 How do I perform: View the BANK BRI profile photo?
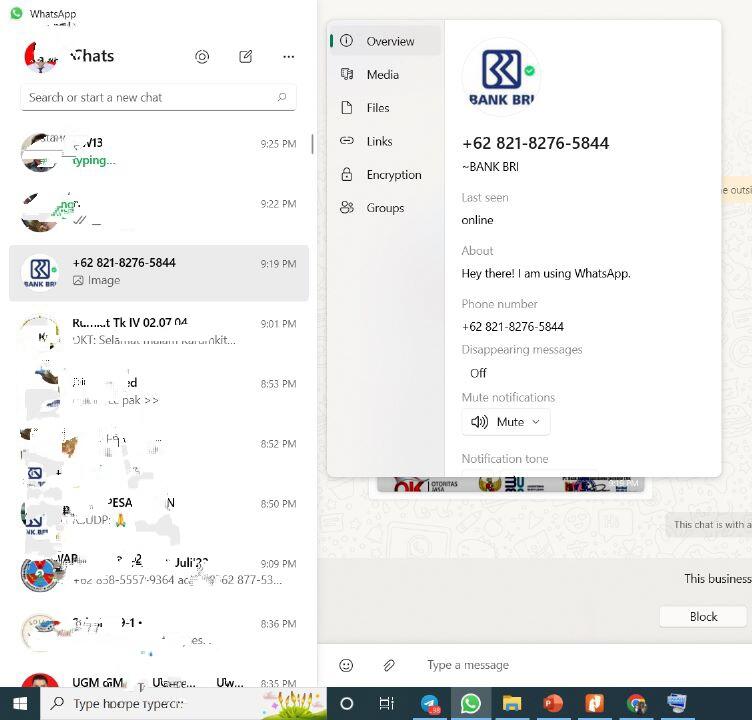pyautogui.click(x=501, y=77)
